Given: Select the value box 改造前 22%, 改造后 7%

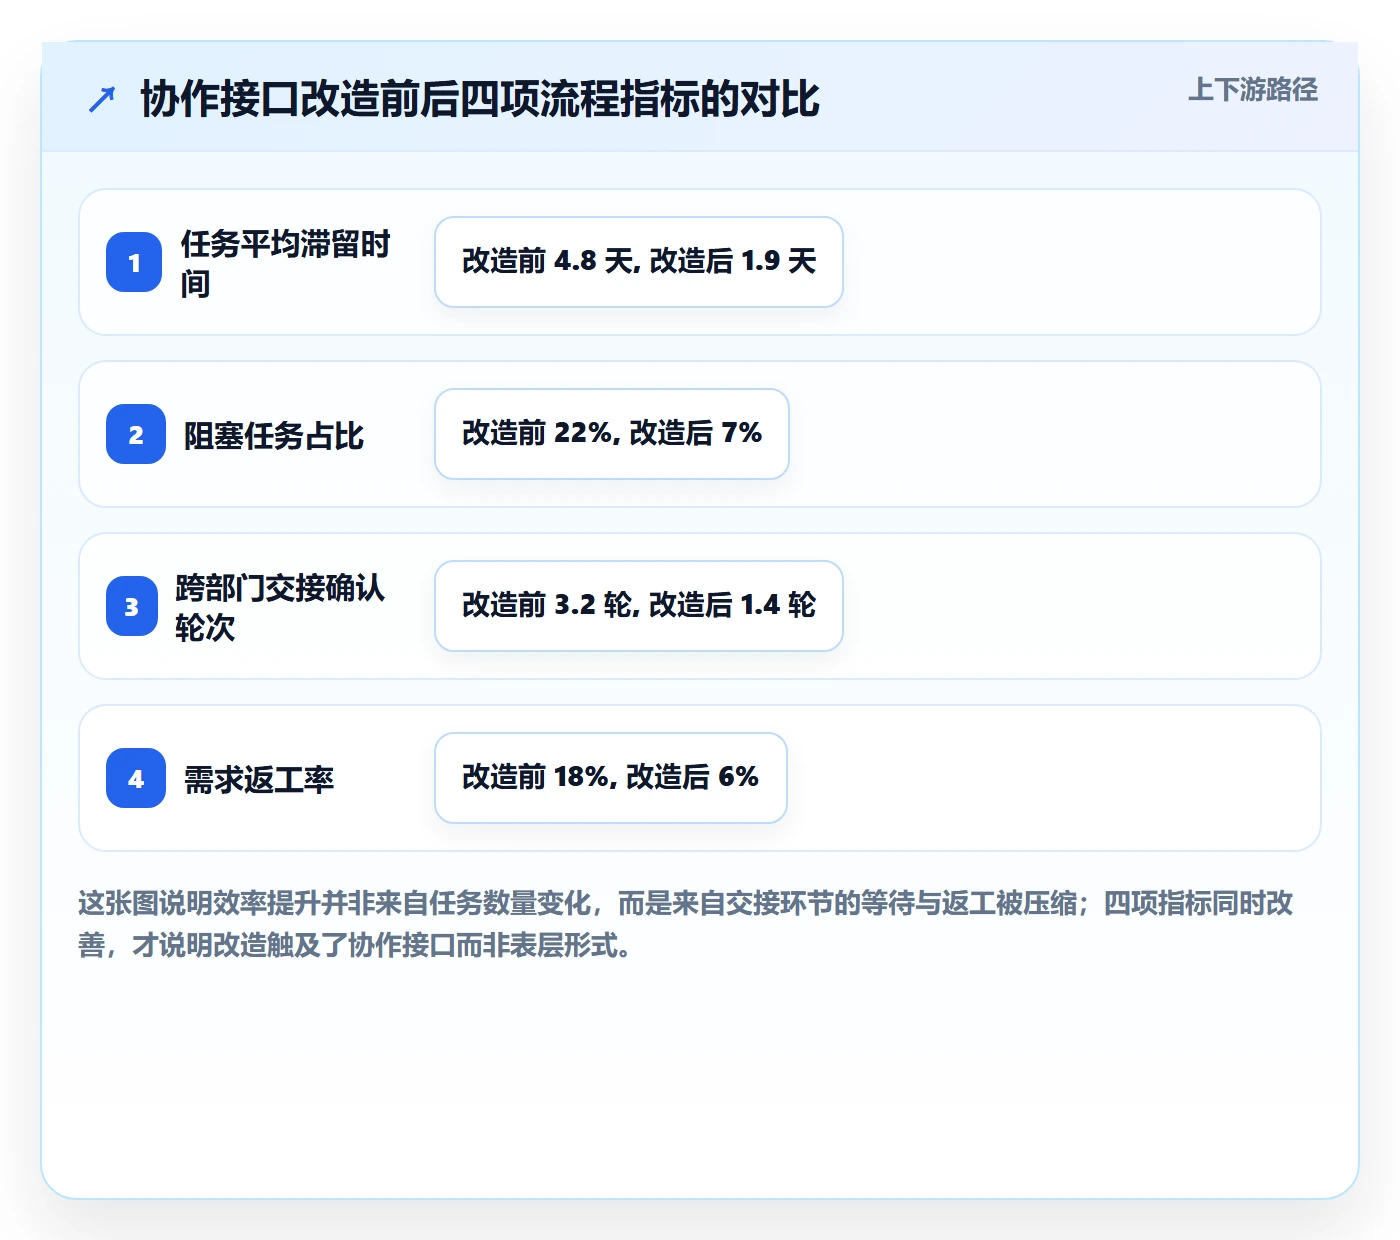Looking at the screenshot, I should coord(612,434).
